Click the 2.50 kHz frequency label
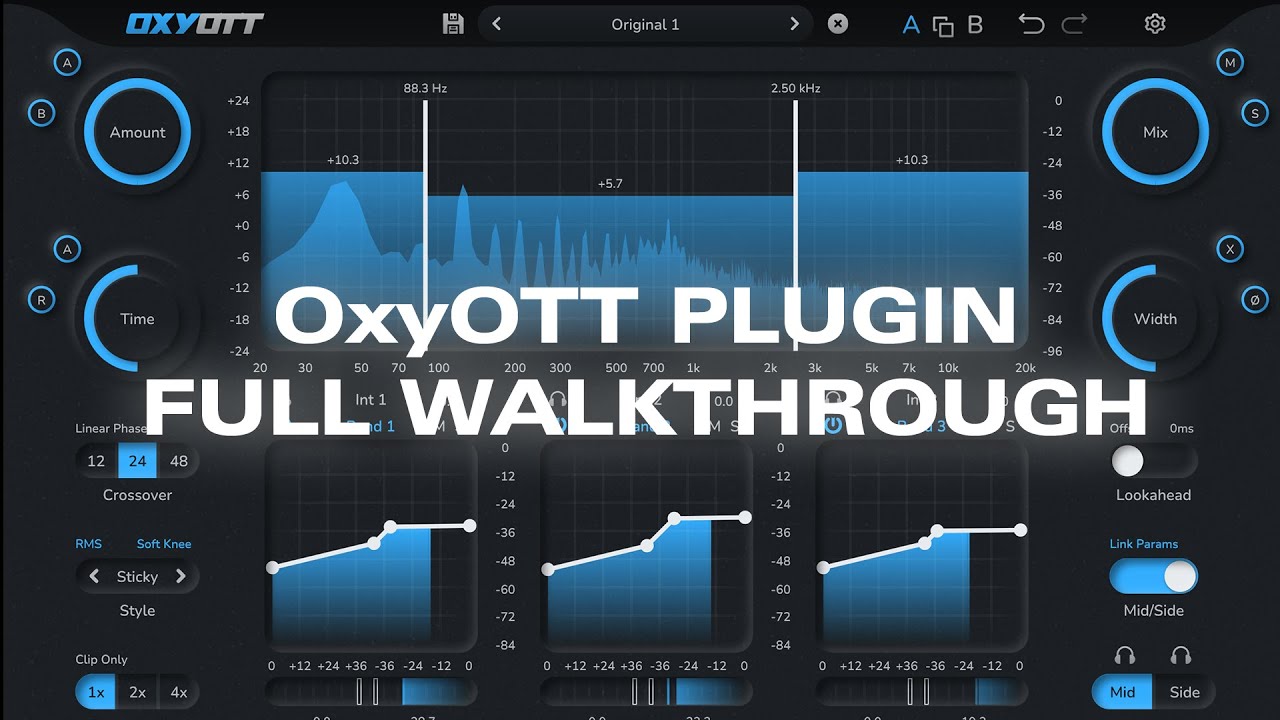The height and width of the screenshot is (720, 1280). (796, 88)
